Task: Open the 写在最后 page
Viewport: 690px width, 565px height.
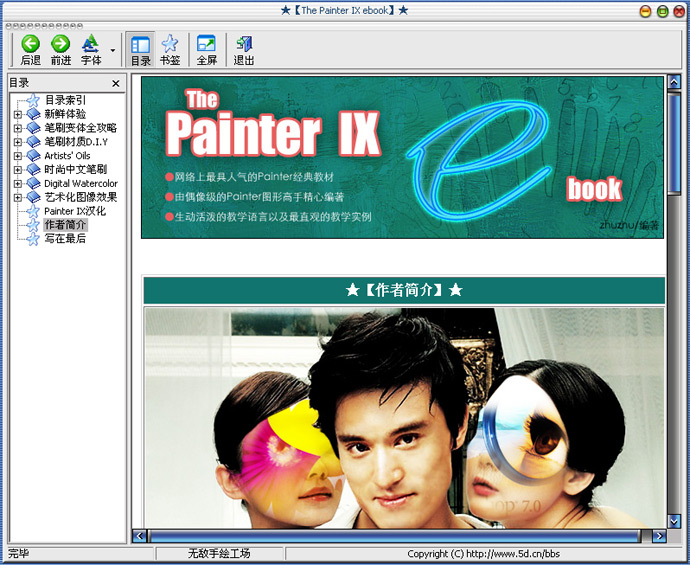Action: click(x=65, y=239)
